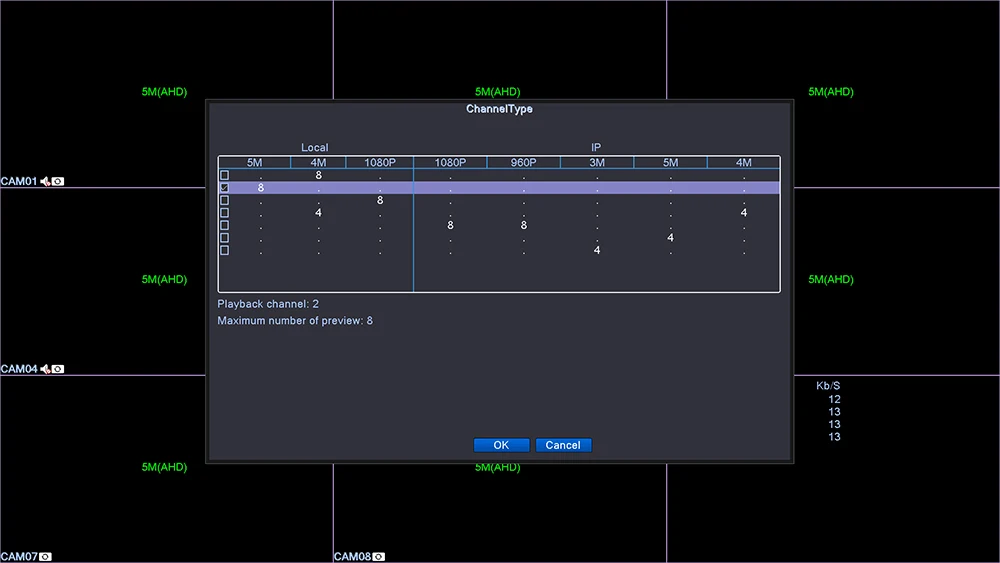Click the CAM08 channel label
The image size is (1000, 563).
click(352, 557)
